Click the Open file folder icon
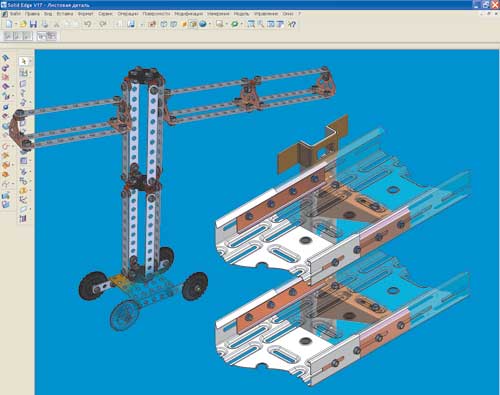The width and height of the screenshot is (500, 395). [23, 24]
